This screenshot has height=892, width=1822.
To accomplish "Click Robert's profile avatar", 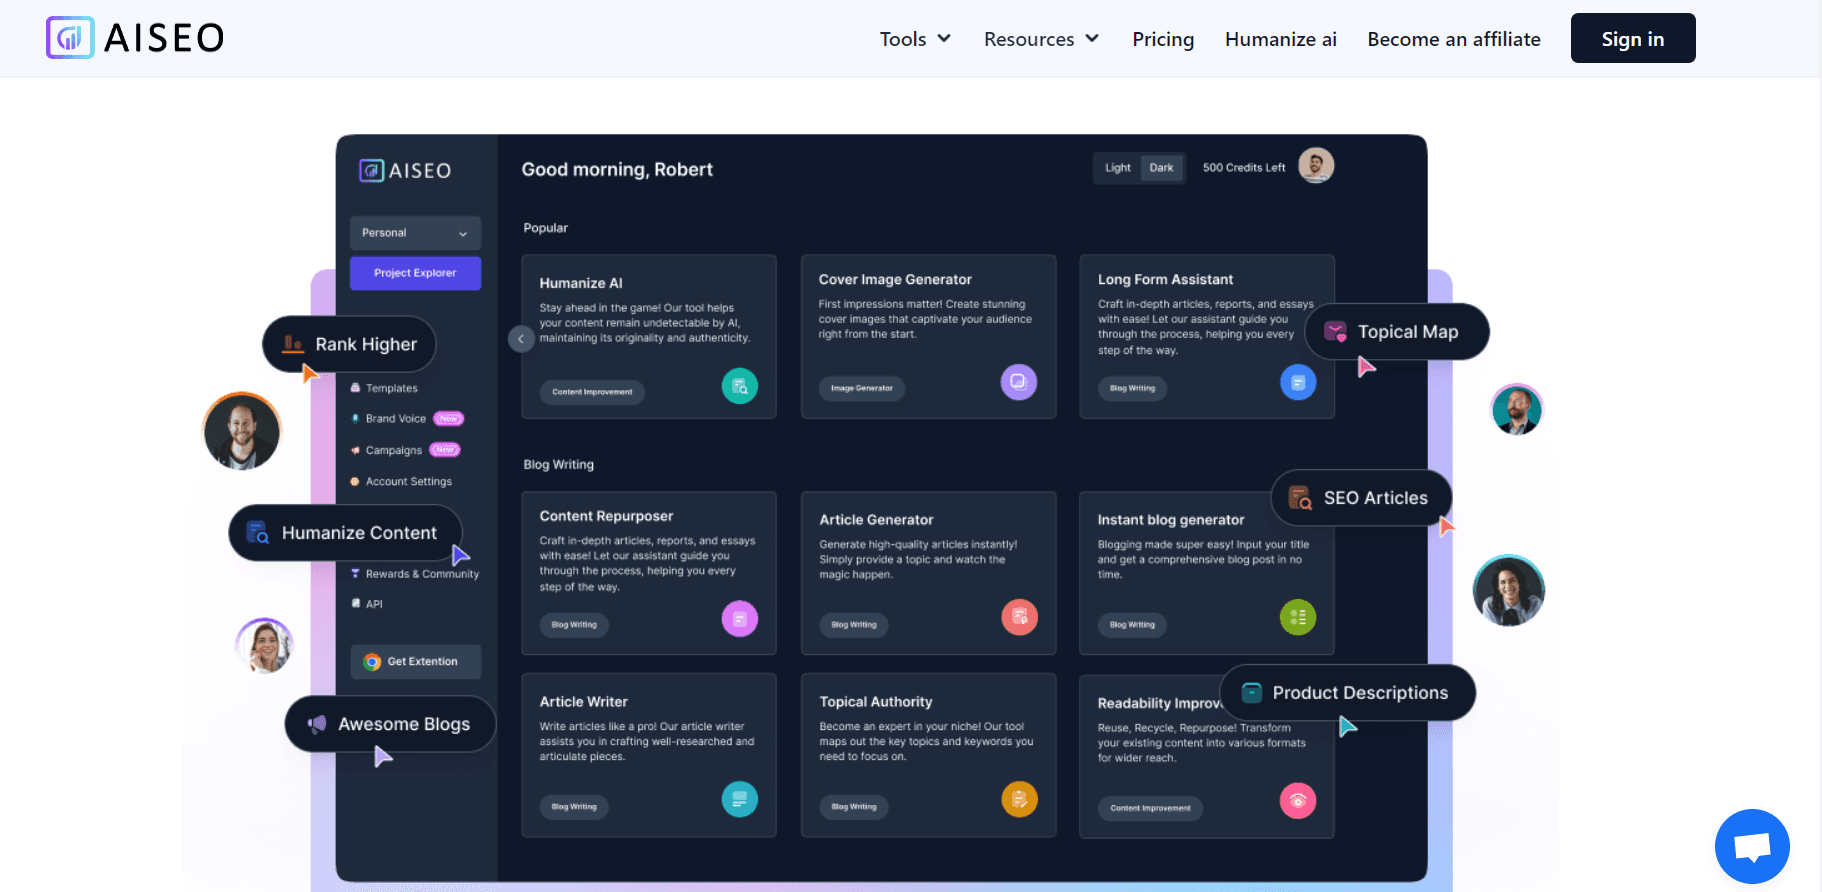I will [x=1315, y=166].
